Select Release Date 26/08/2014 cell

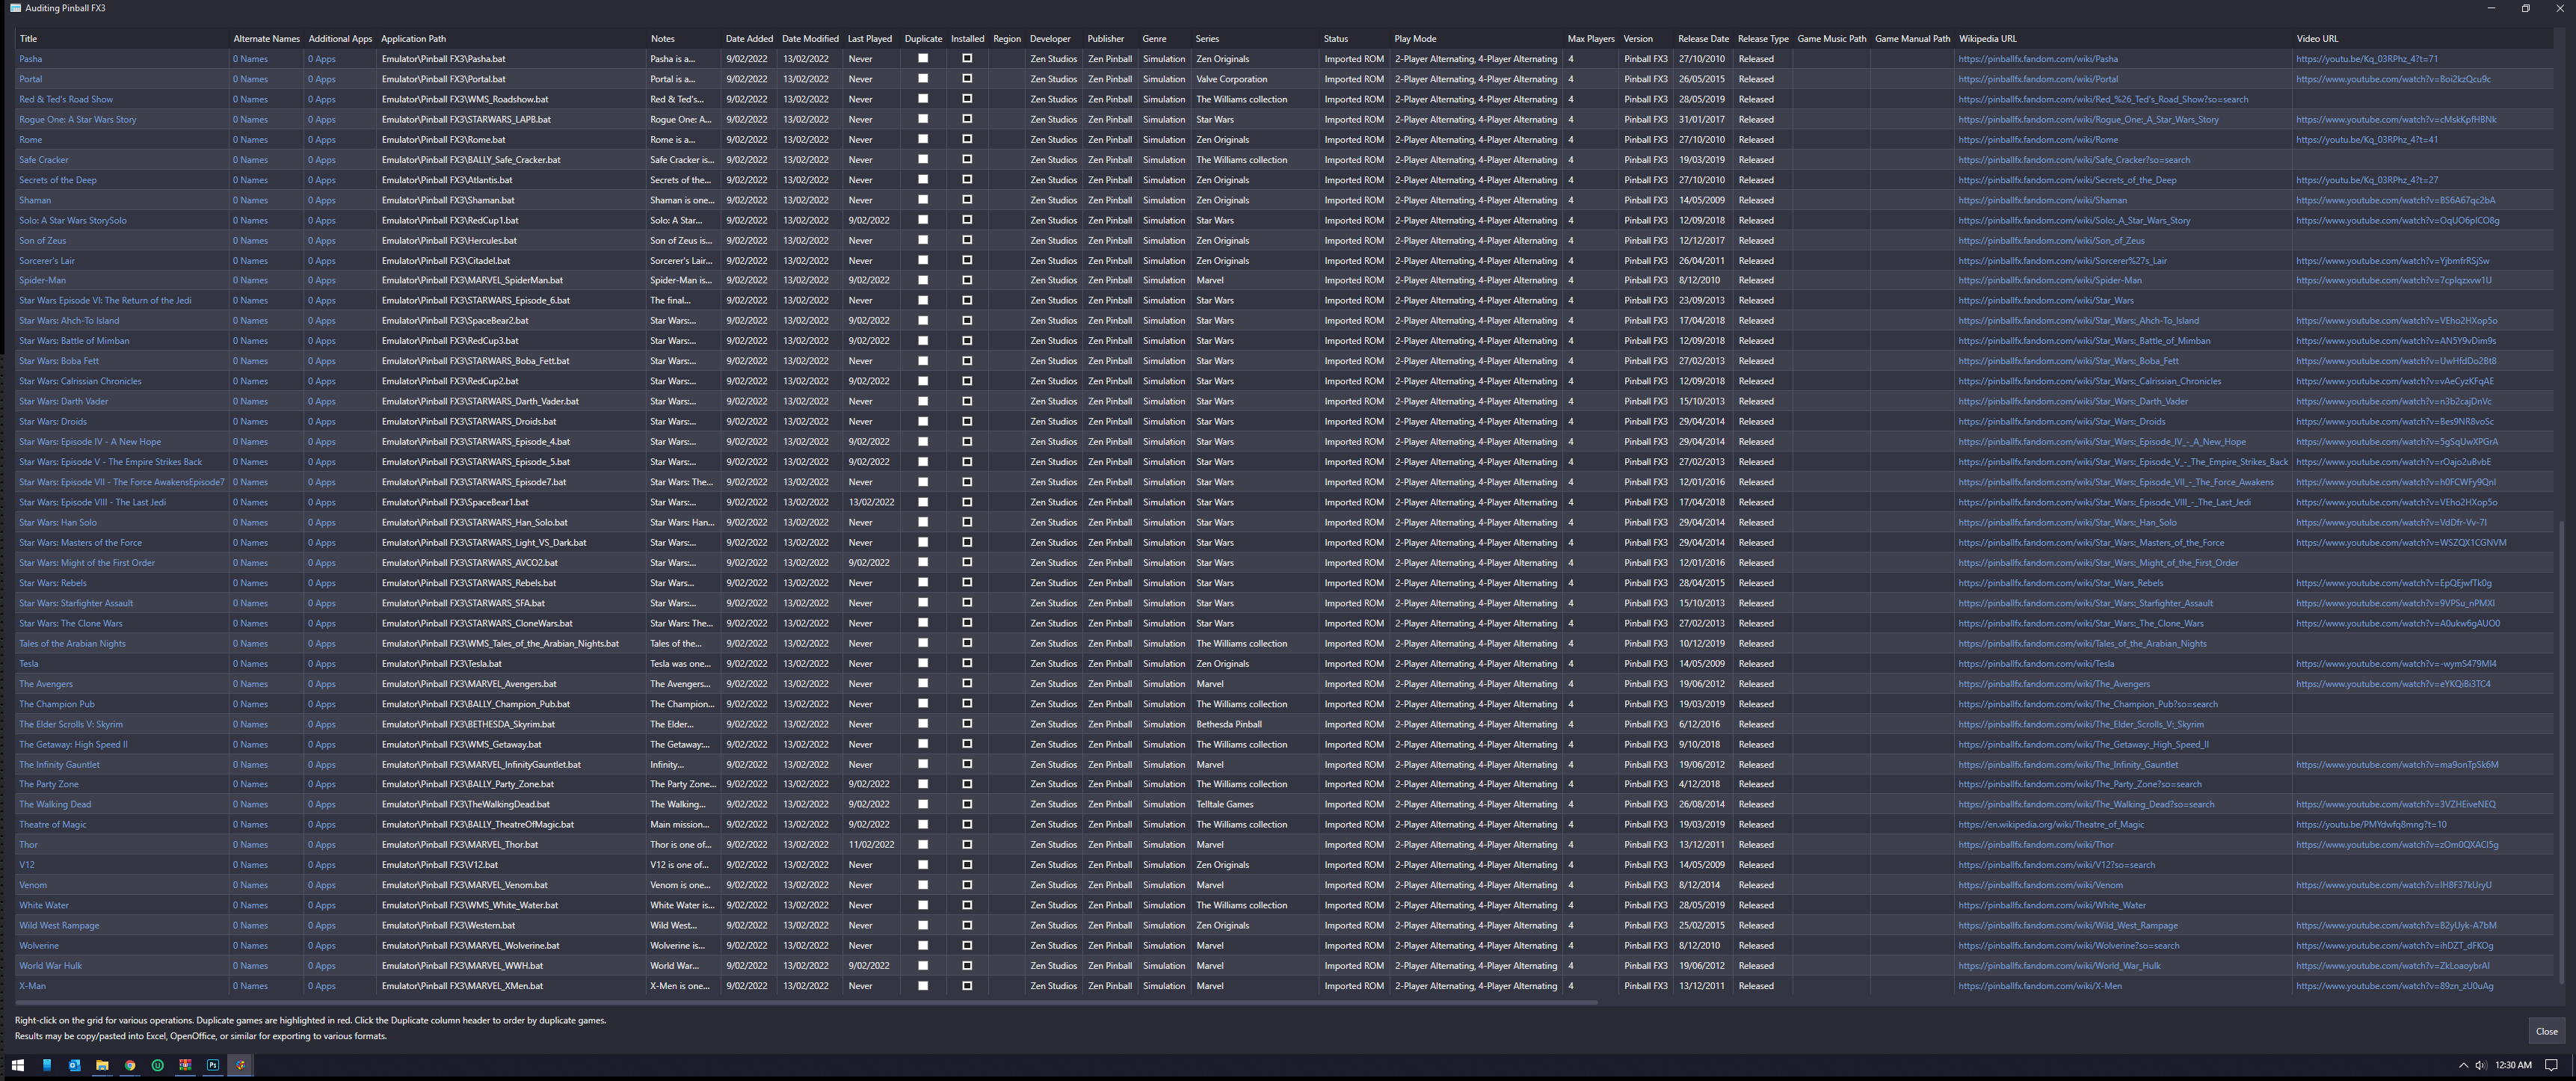click(1704, 804)
